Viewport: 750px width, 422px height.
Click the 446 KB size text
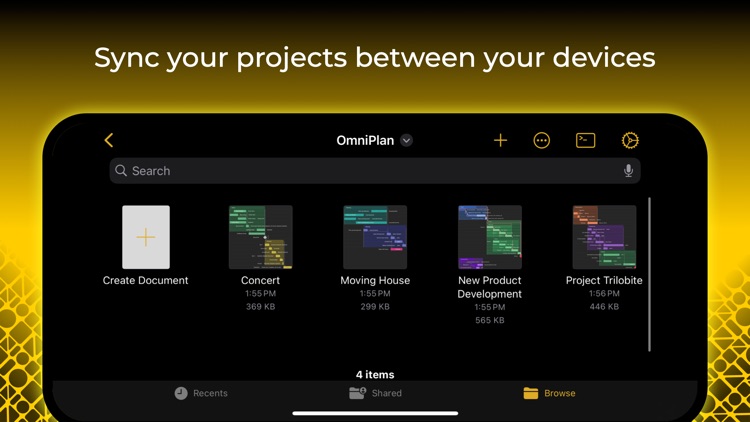pyautogui.click(x=604, y=307)
